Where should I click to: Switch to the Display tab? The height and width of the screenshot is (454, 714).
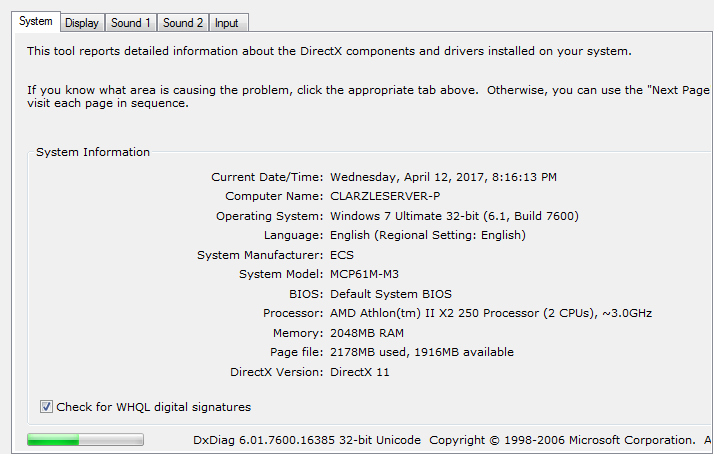pos(82,22)
